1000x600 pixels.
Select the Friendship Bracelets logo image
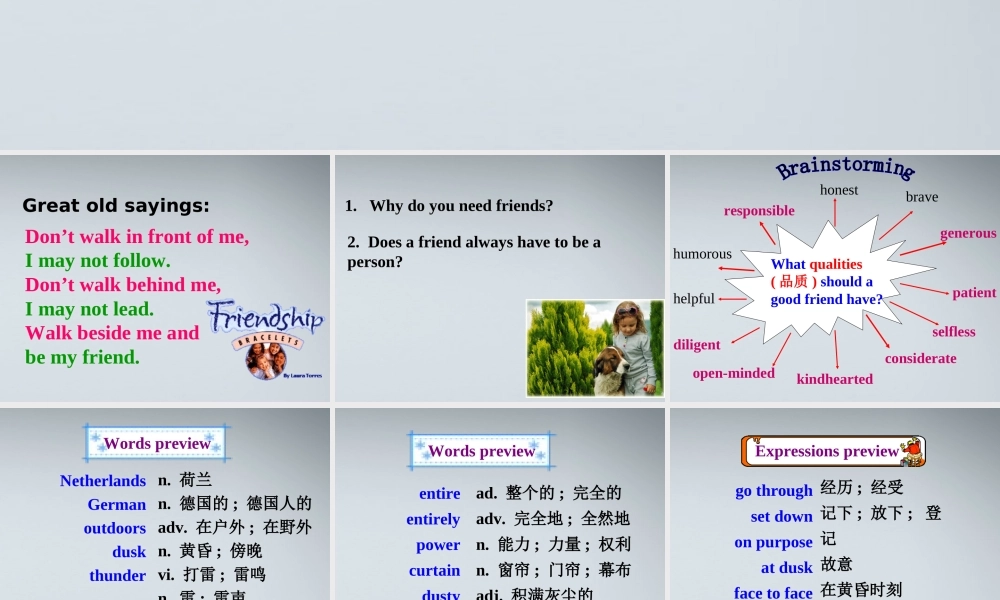pos(266,340)
